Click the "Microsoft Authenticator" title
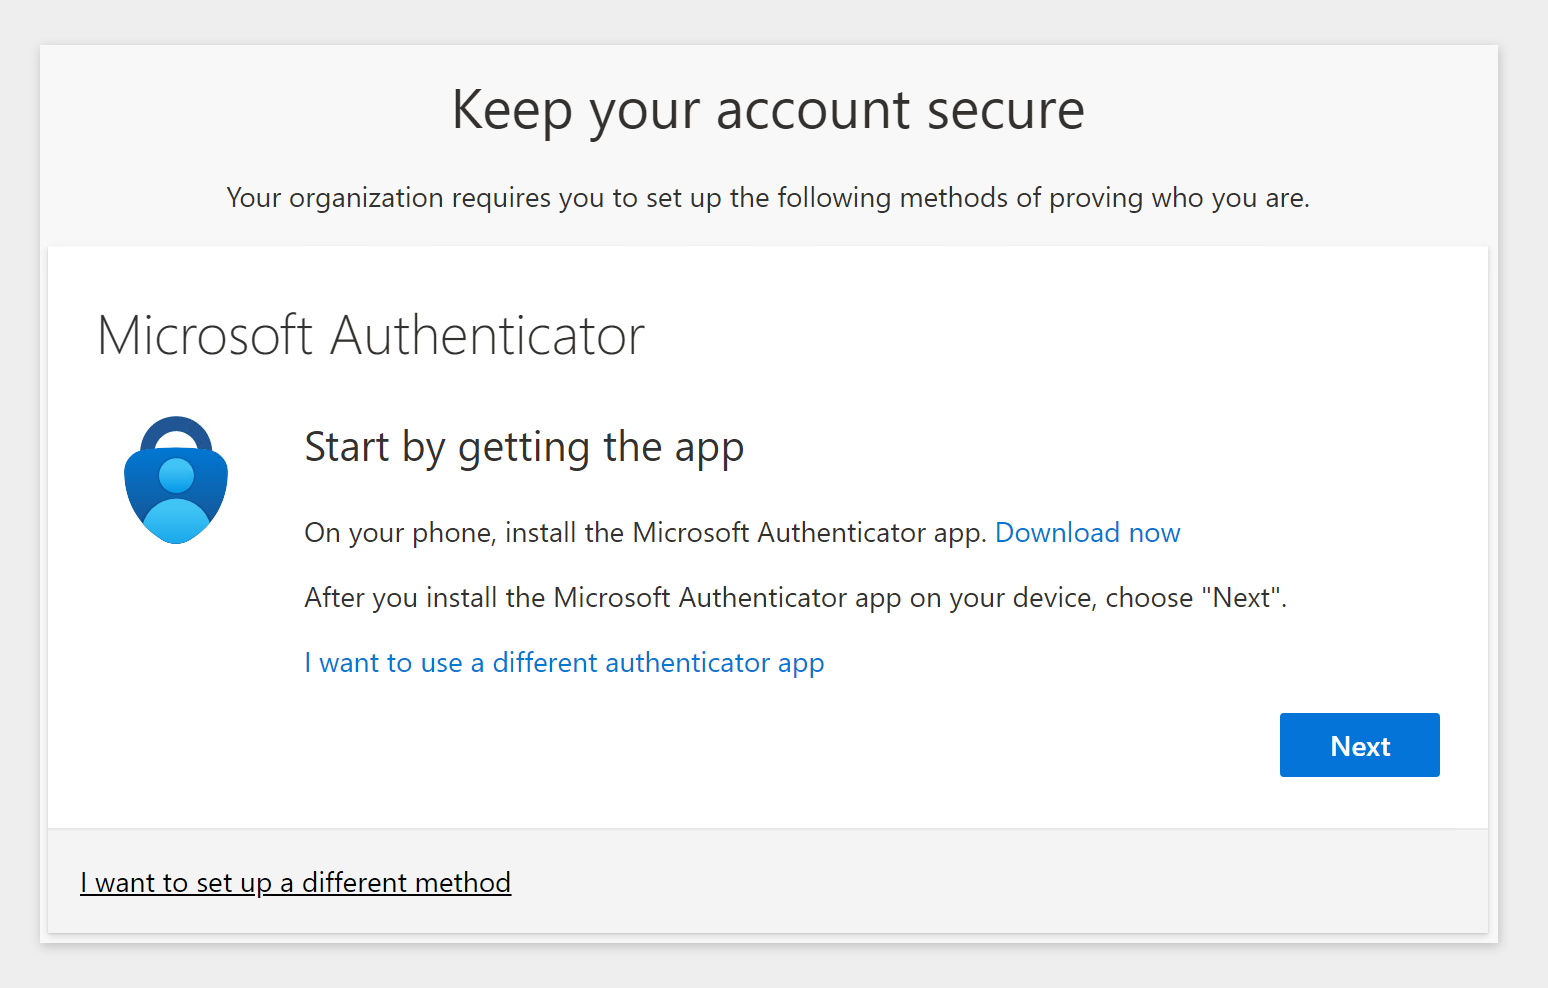1548x988 pixels. [x=371, y=336]
